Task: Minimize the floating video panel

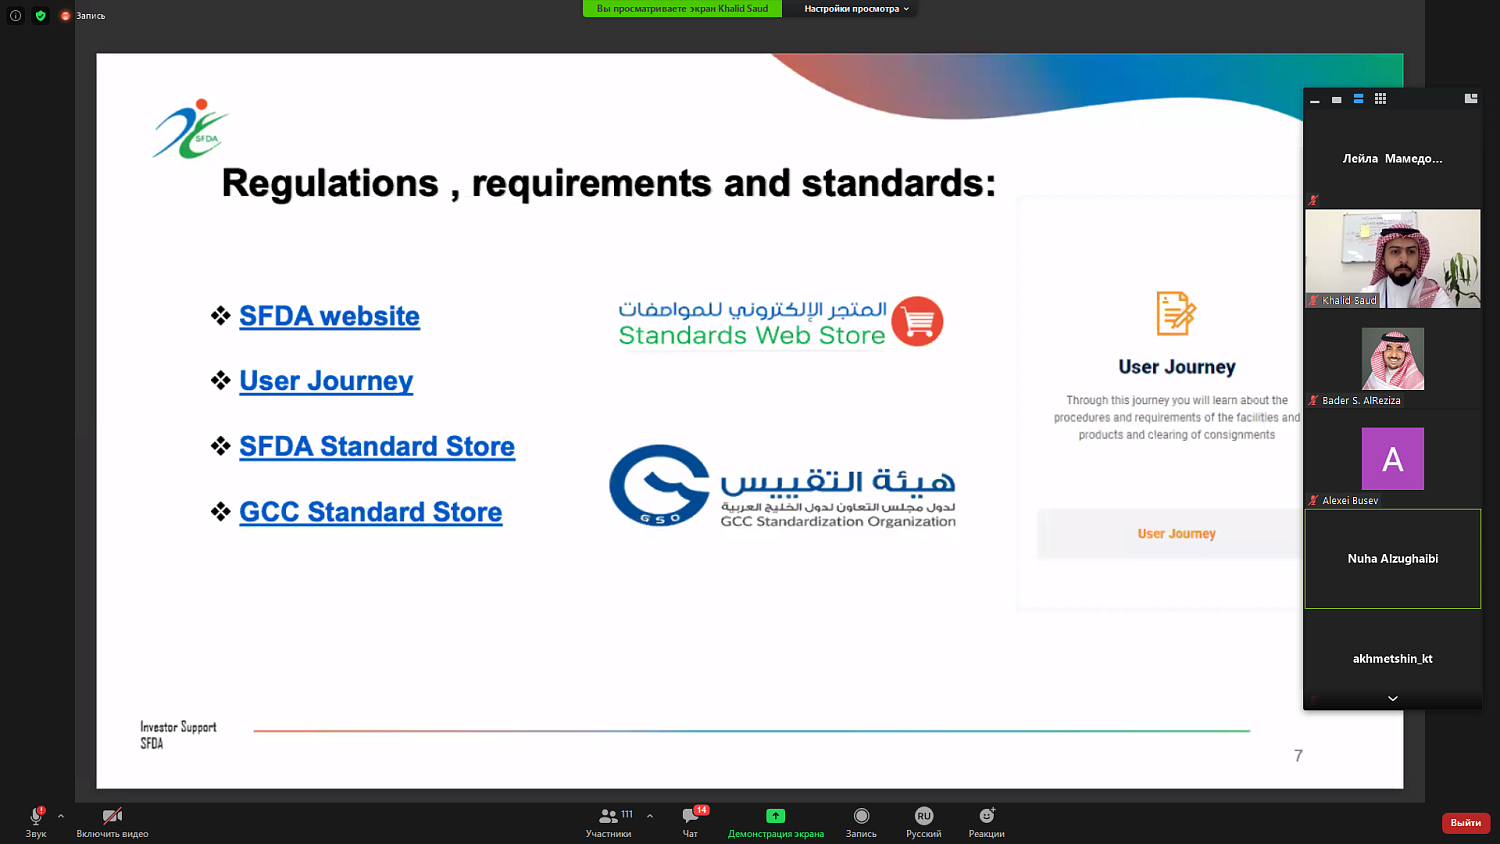Action: [1315, 99]
